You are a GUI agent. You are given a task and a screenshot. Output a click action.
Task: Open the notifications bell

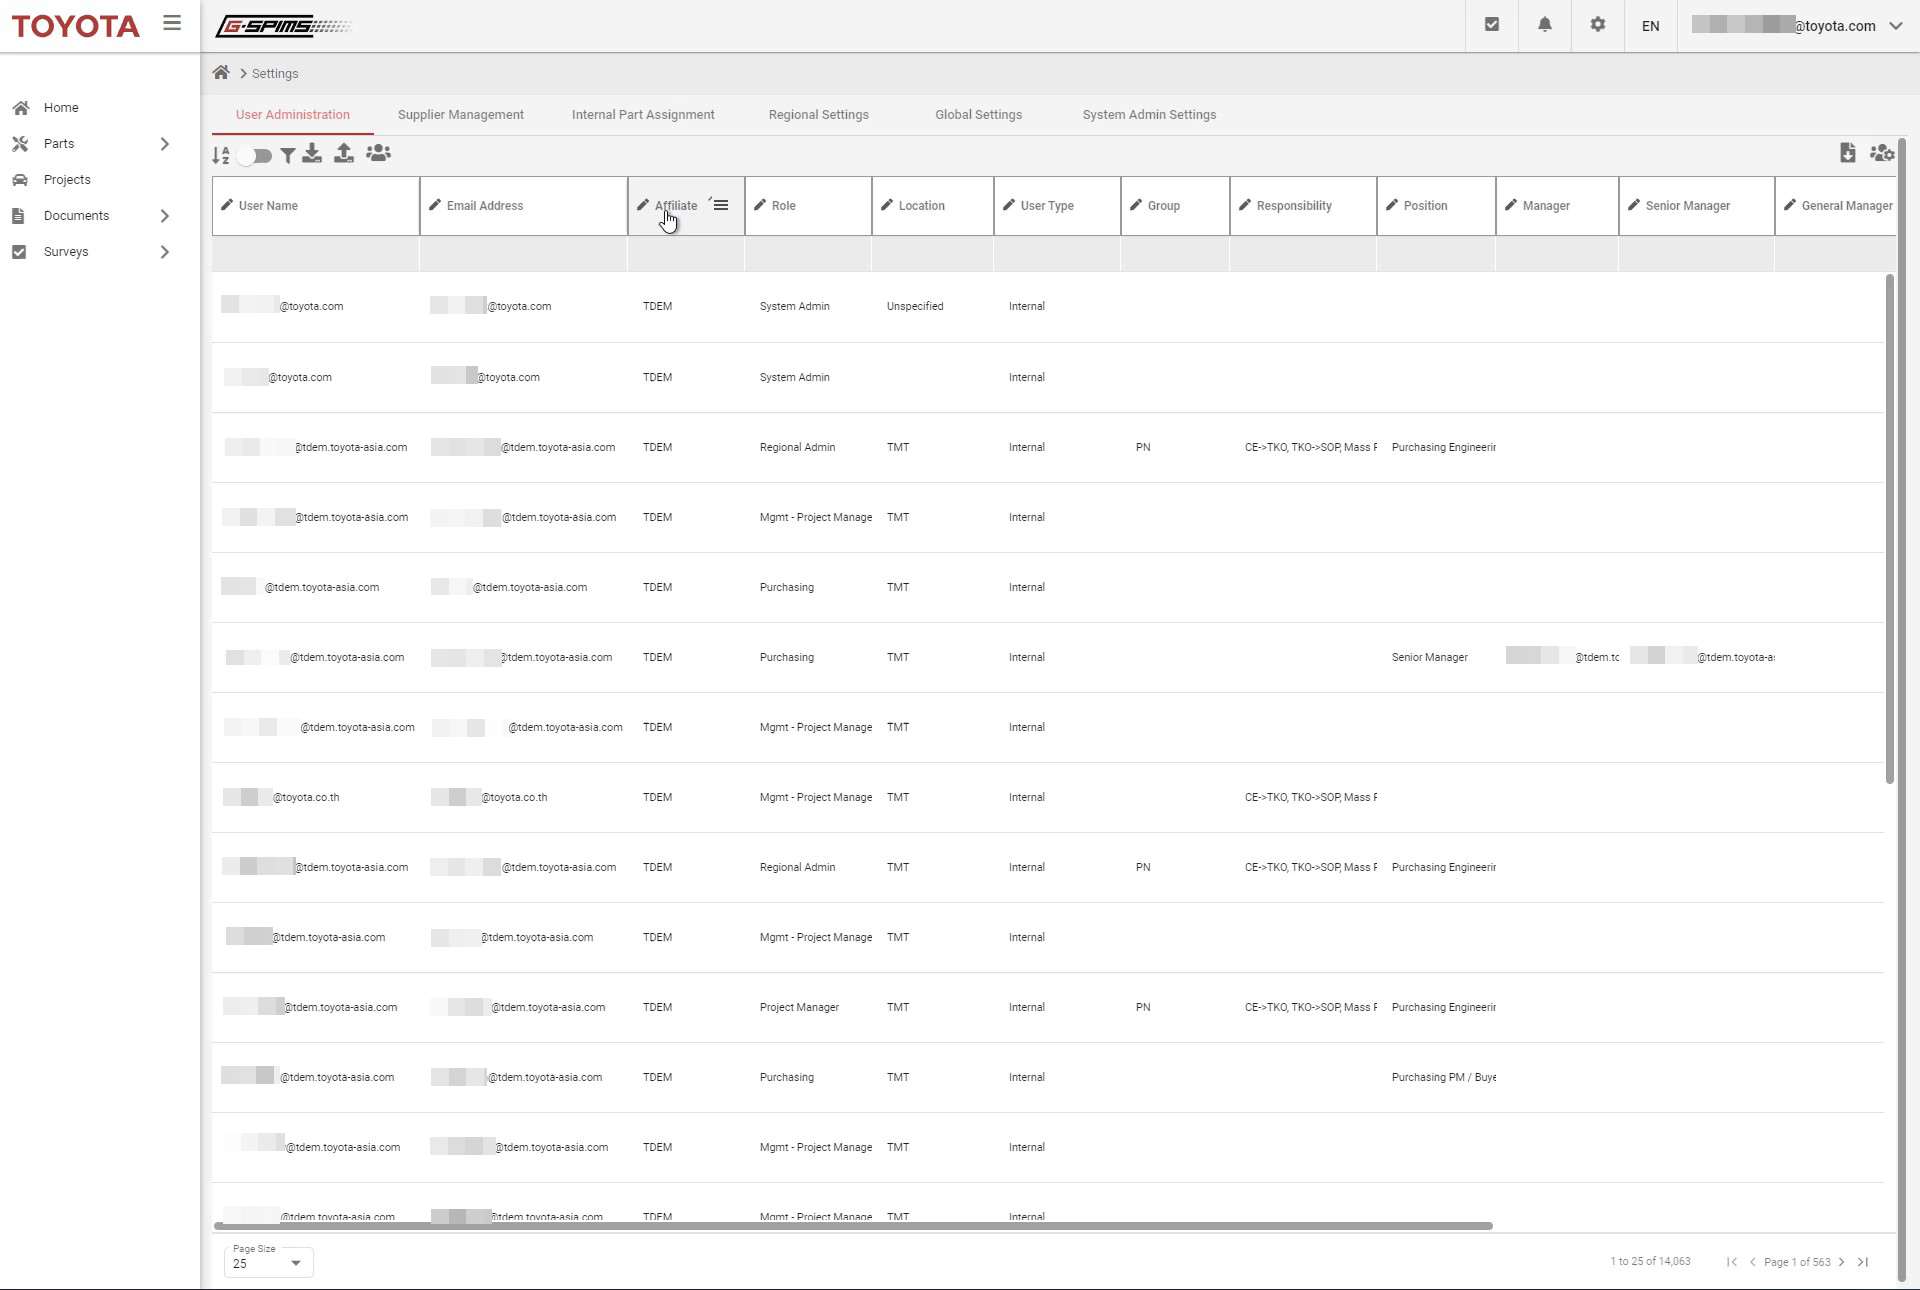1544,25
